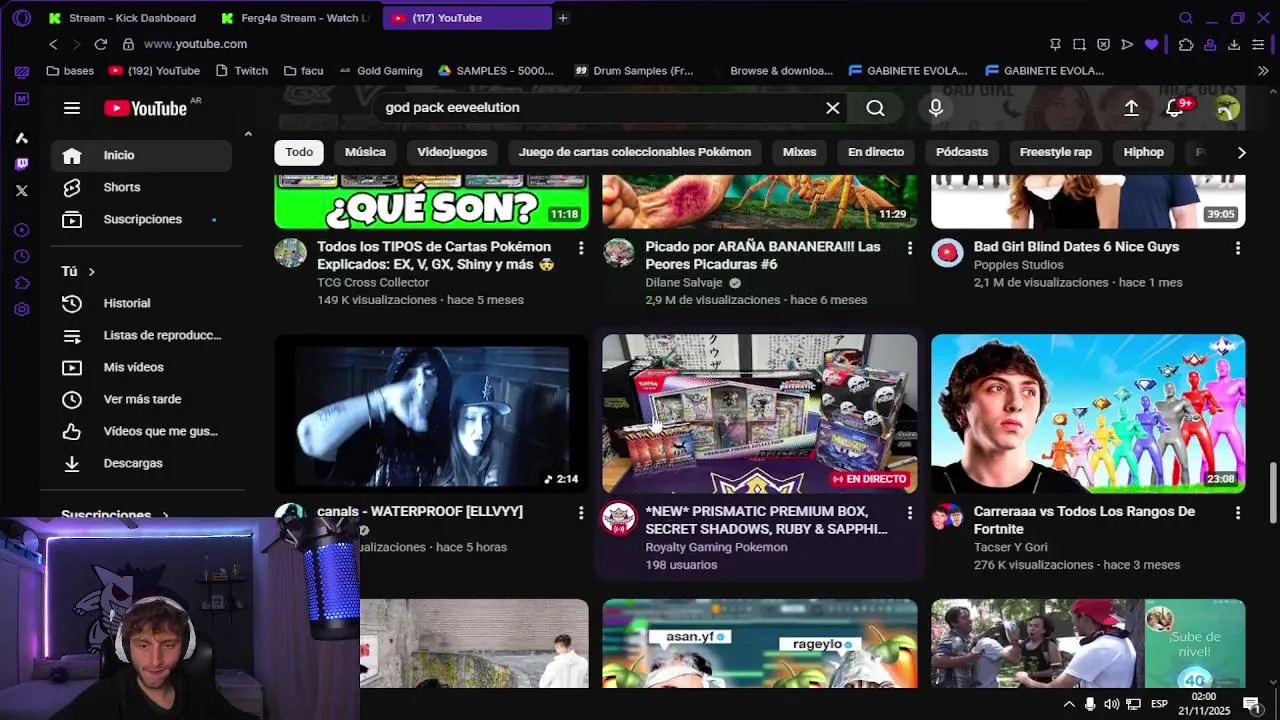Image resolution: width=1280 pixels, height=720 pixels.
Task: Go to Inicio in the sidebar
Action: click(x=141, y=155)
